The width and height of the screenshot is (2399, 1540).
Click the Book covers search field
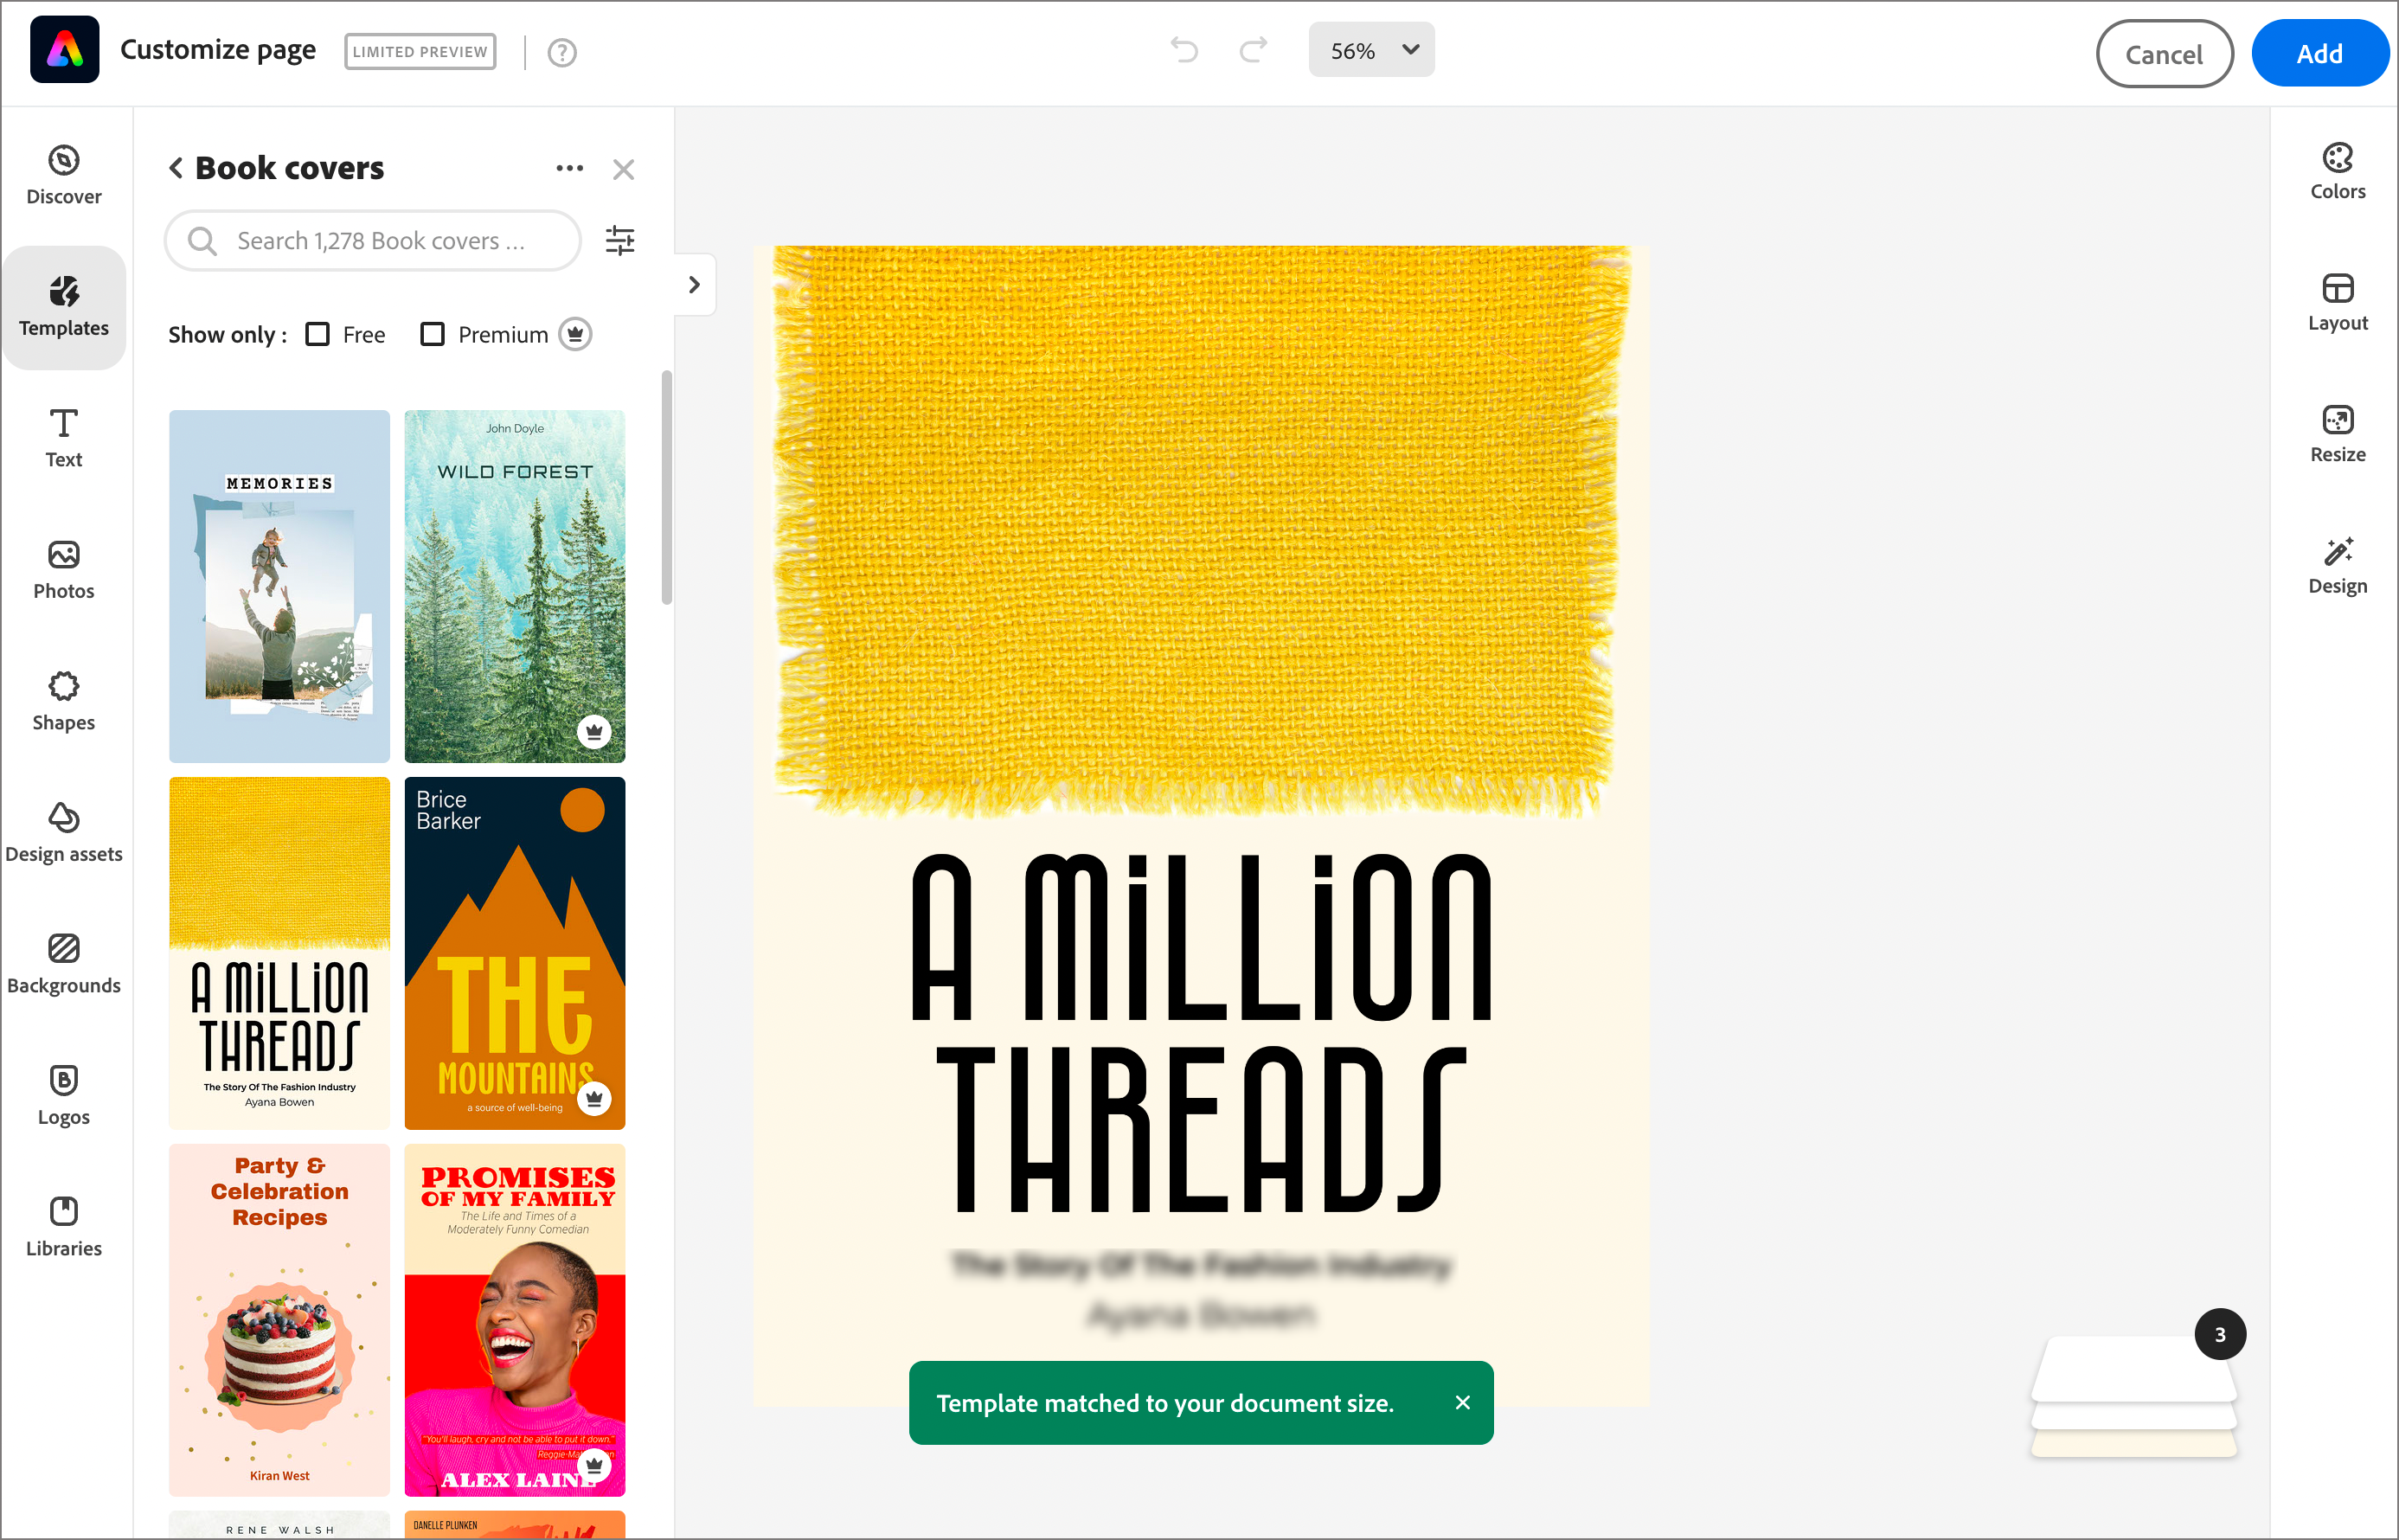pyautogui.click(x=380, y=241)
